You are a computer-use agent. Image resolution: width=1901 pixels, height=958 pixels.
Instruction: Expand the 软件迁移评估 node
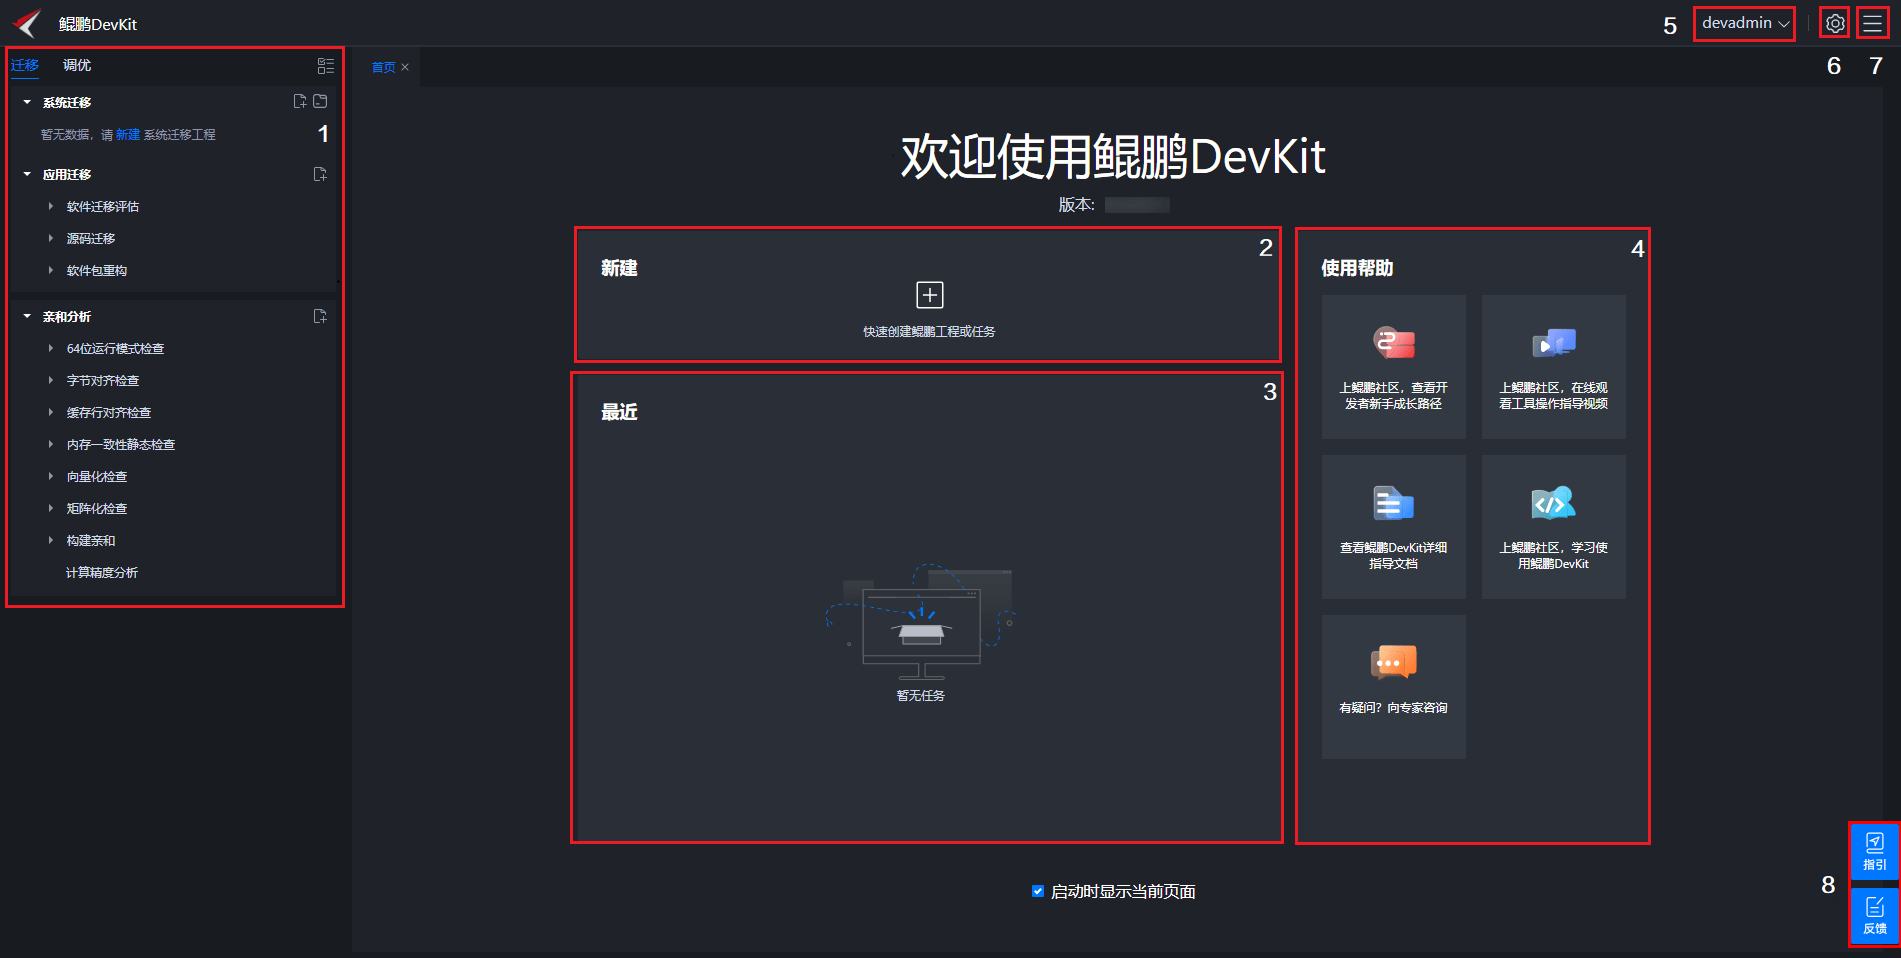[51, 206]
